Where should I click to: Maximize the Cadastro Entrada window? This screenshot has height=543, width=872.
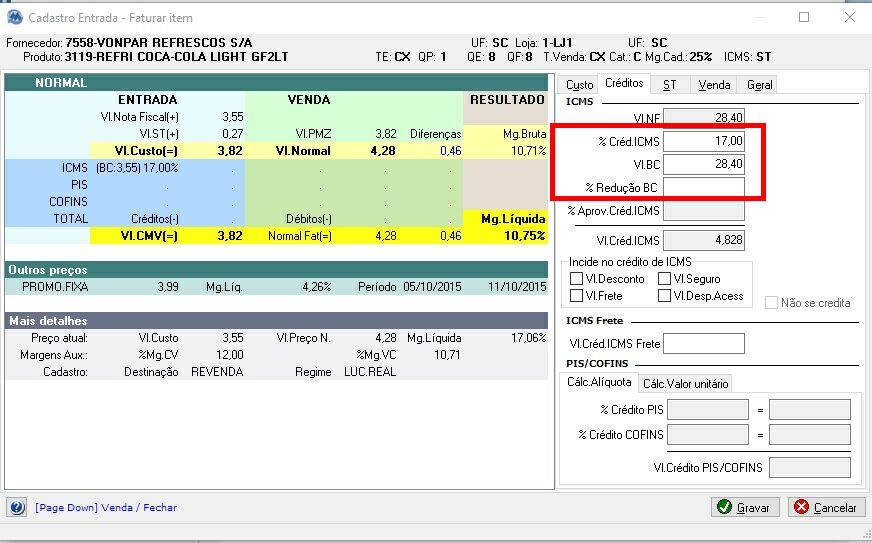click(x=804, y=17)
